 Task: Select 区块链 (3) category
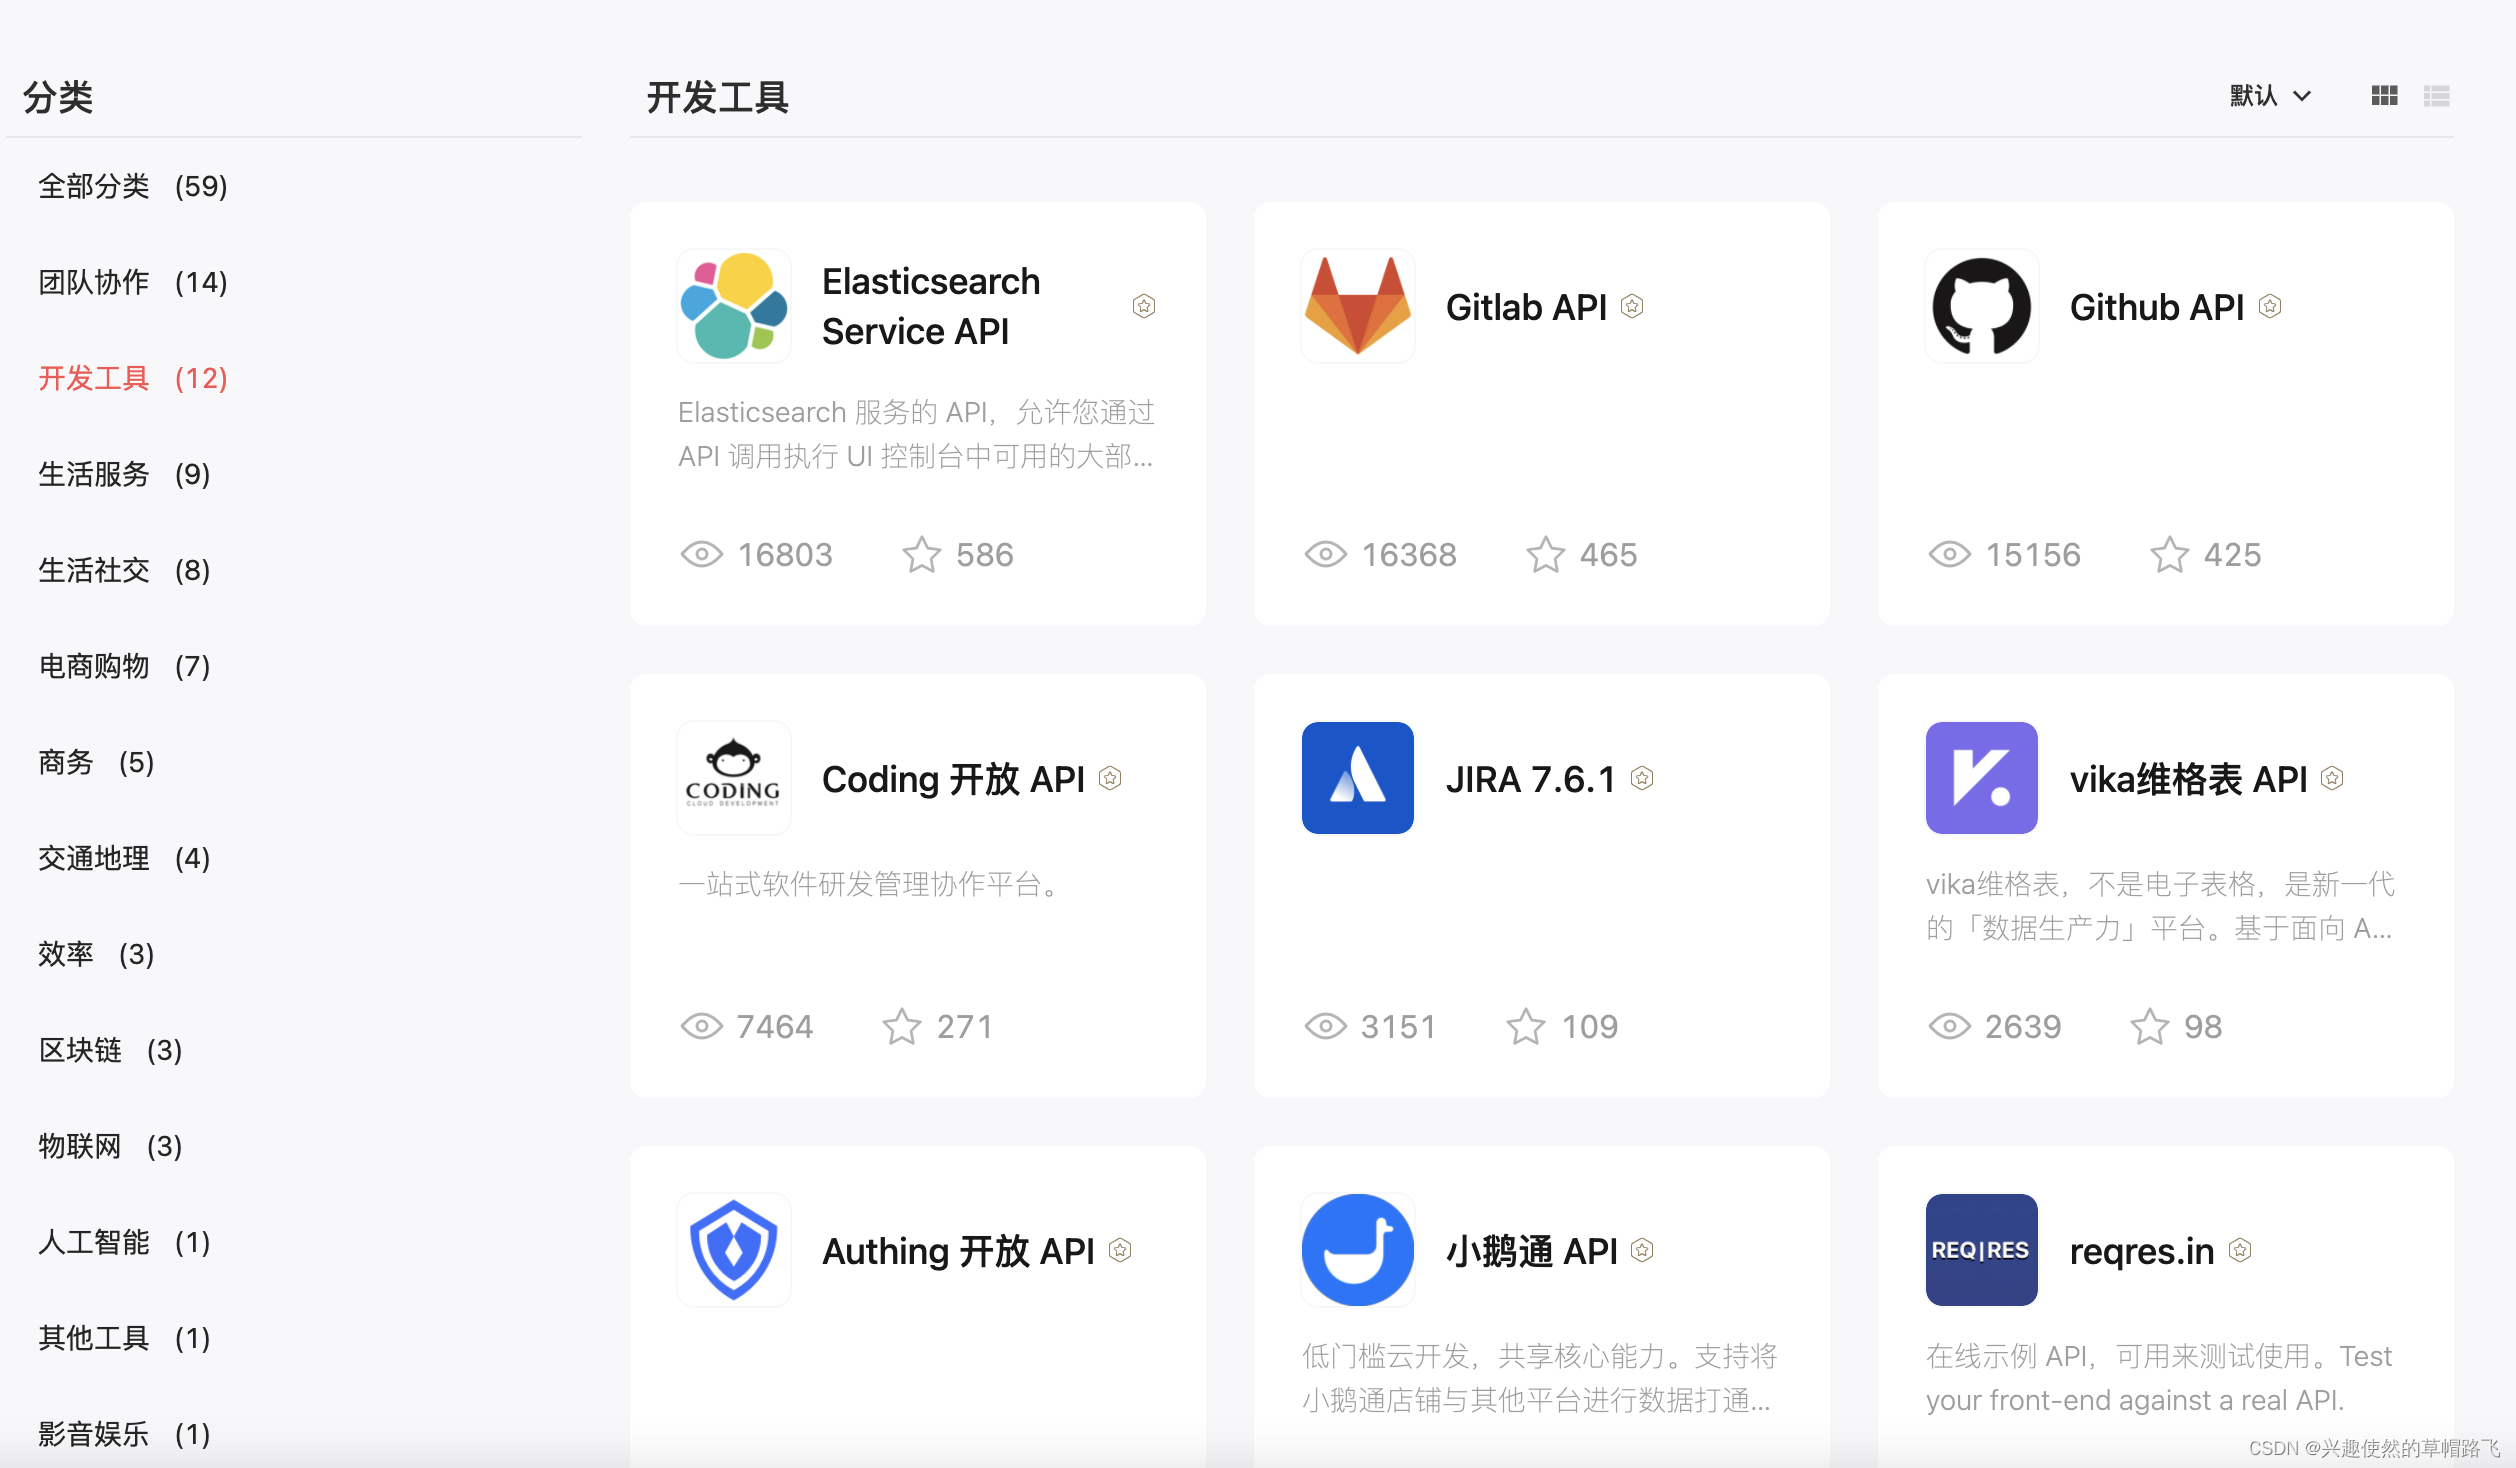110,1050
